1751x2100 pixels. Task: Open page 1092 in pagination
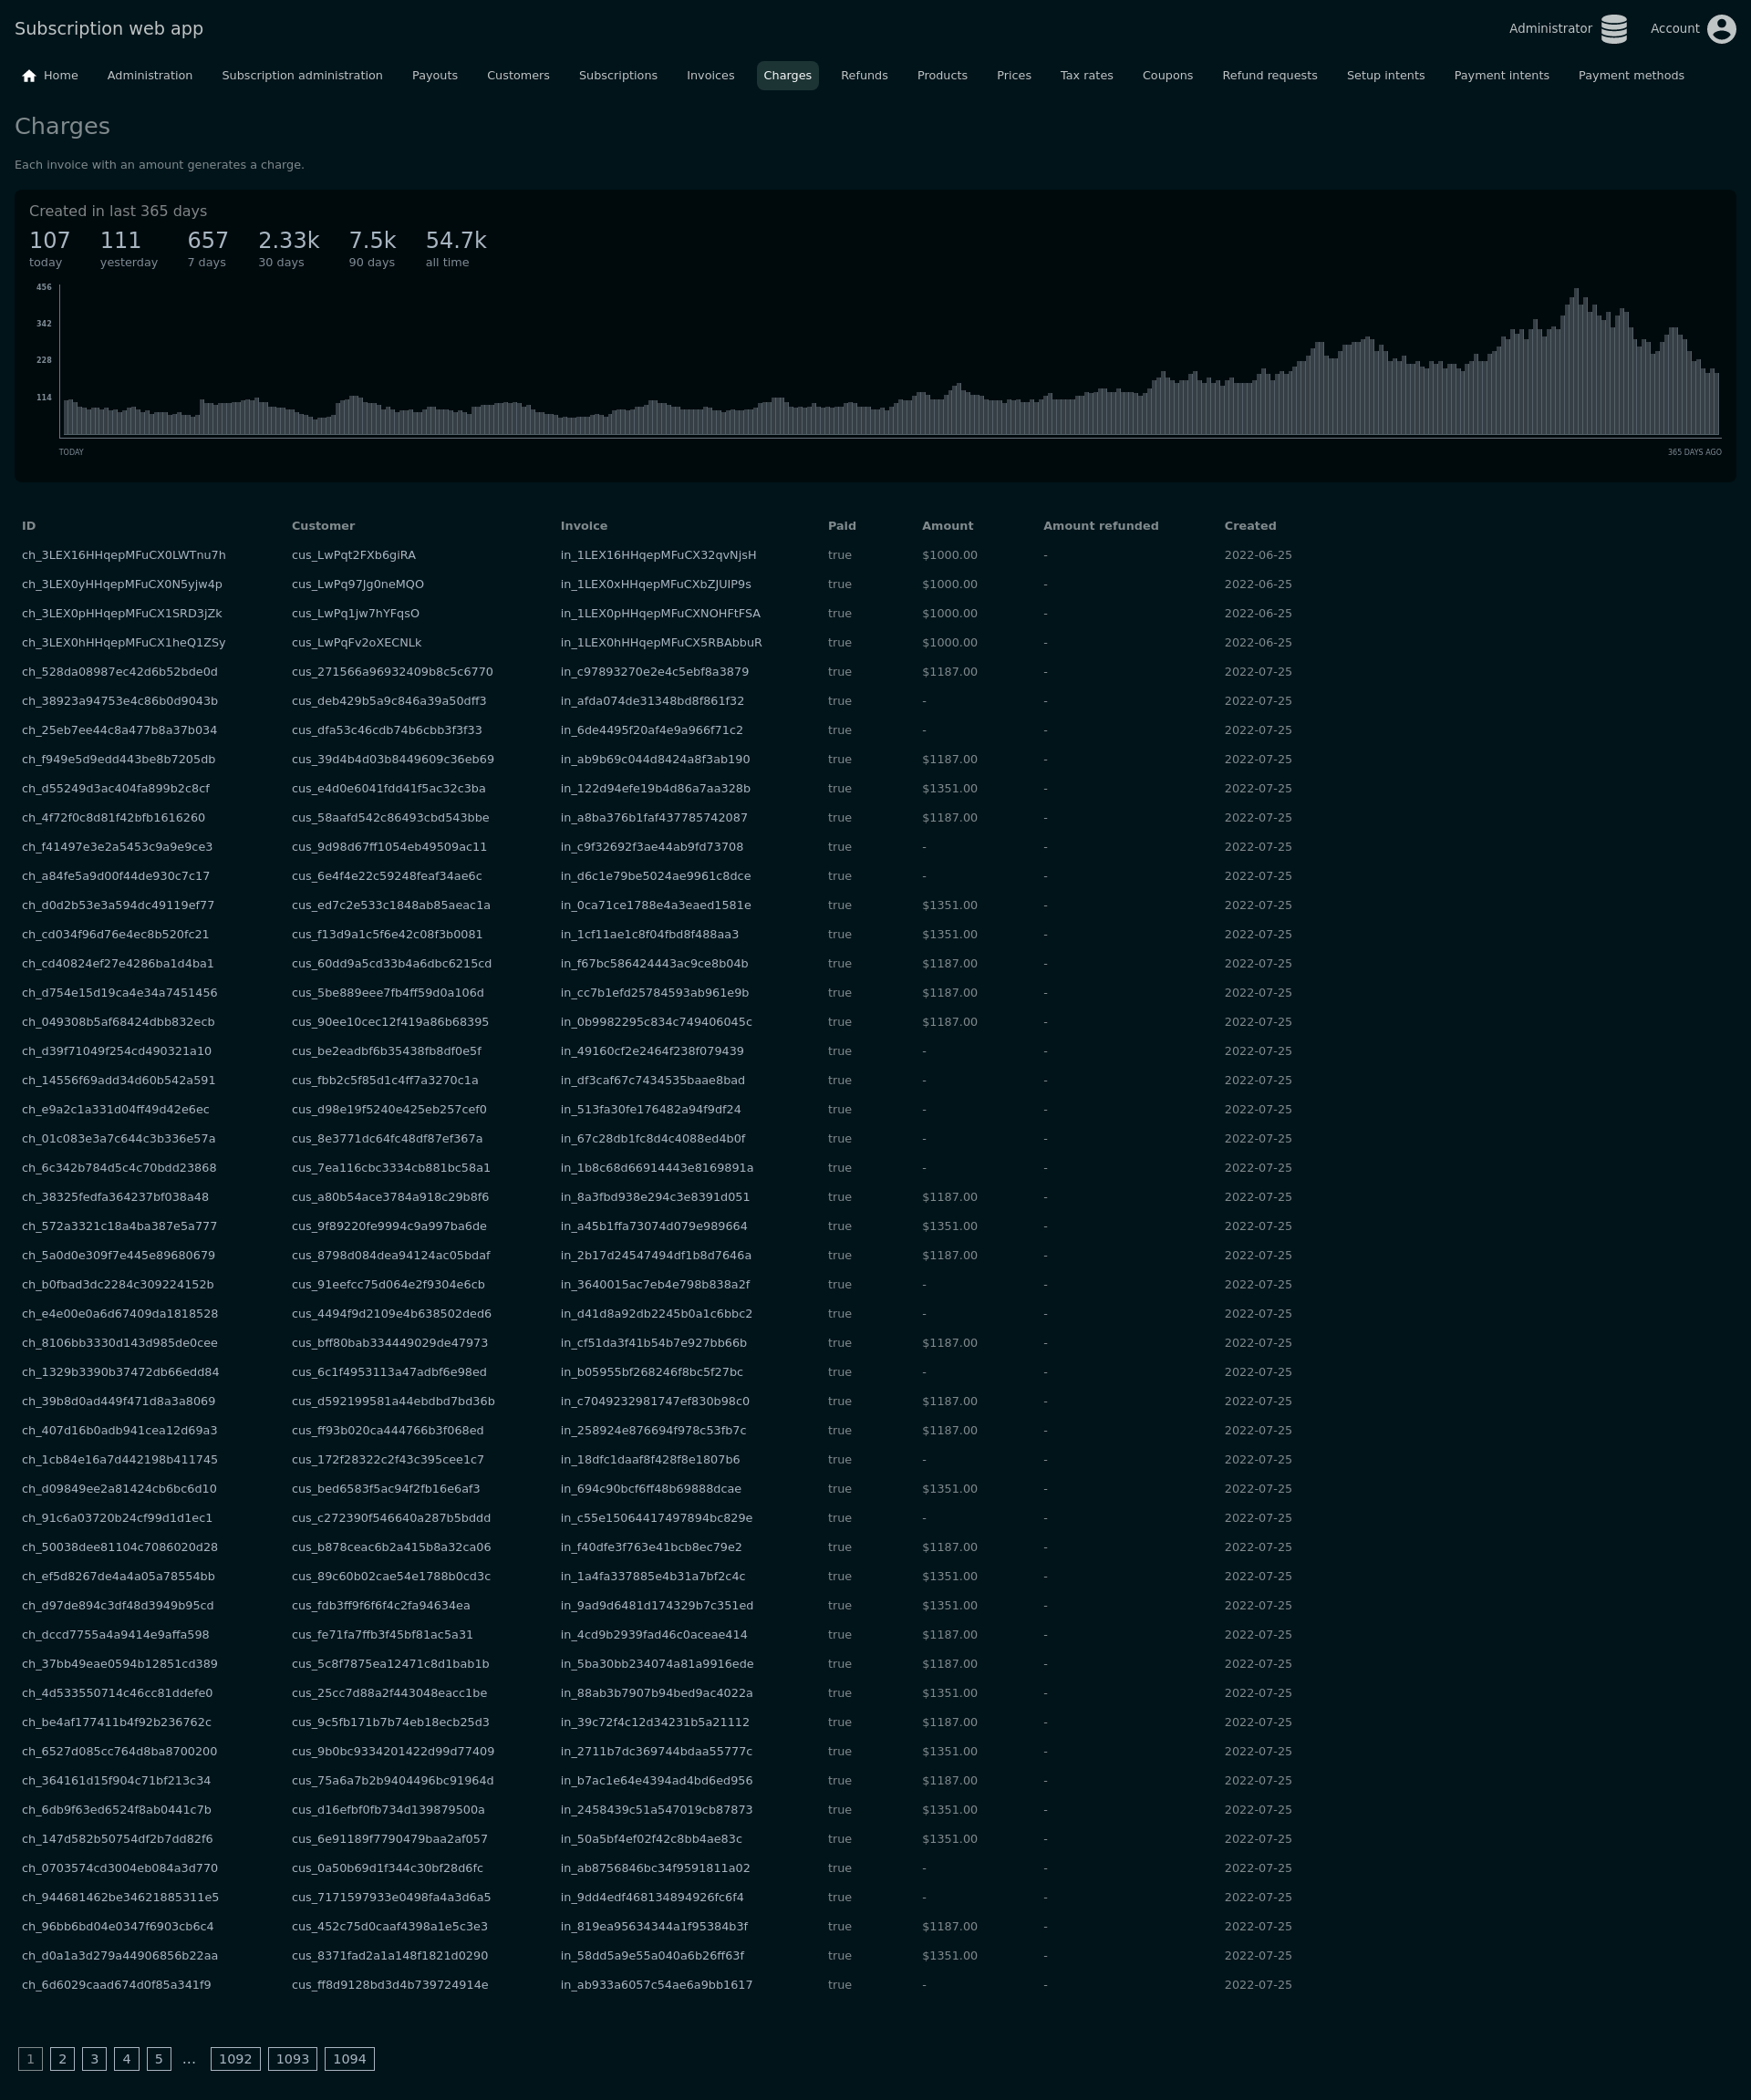[x=235, y=2059]
